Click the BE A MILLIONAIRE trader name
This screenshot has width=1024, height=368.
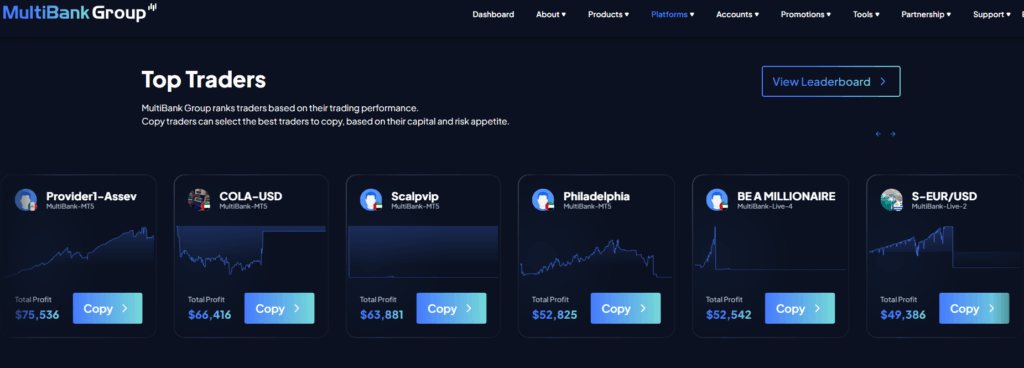[x=786, y=196]
